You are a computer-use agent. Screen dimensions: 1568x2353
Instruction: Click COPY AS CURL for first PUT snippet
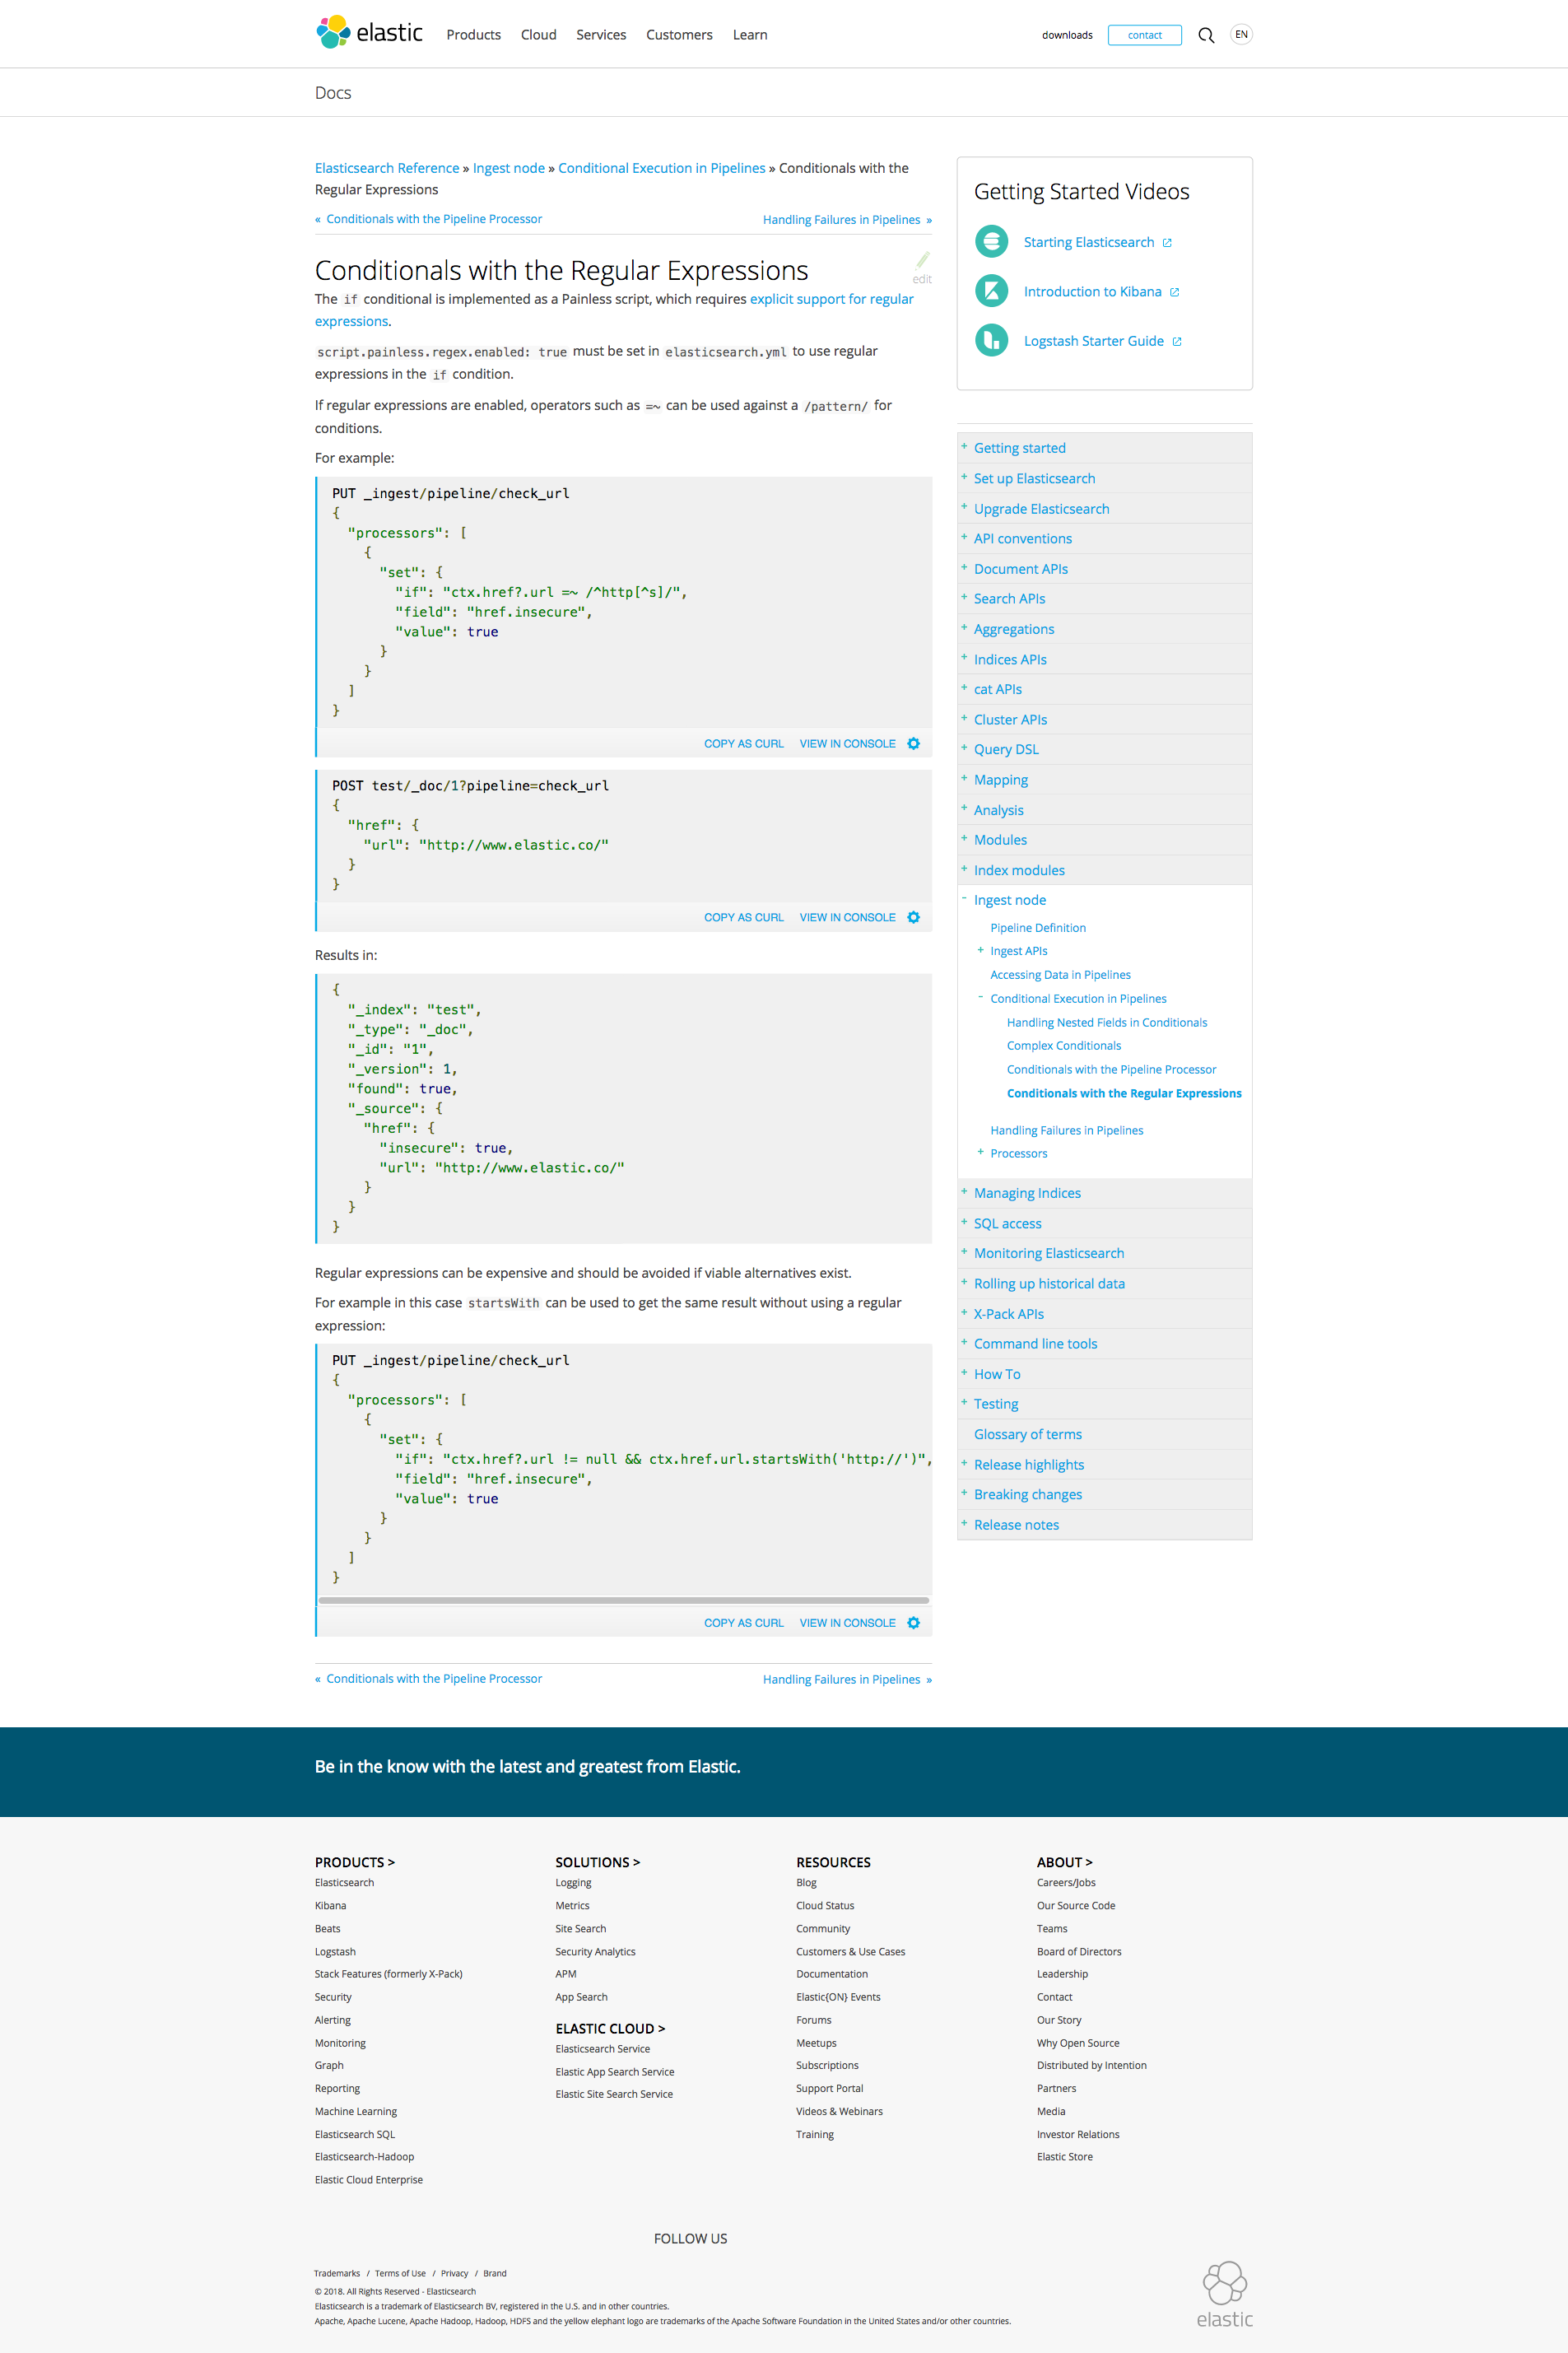pyautogui.click(x=743, y=743)
